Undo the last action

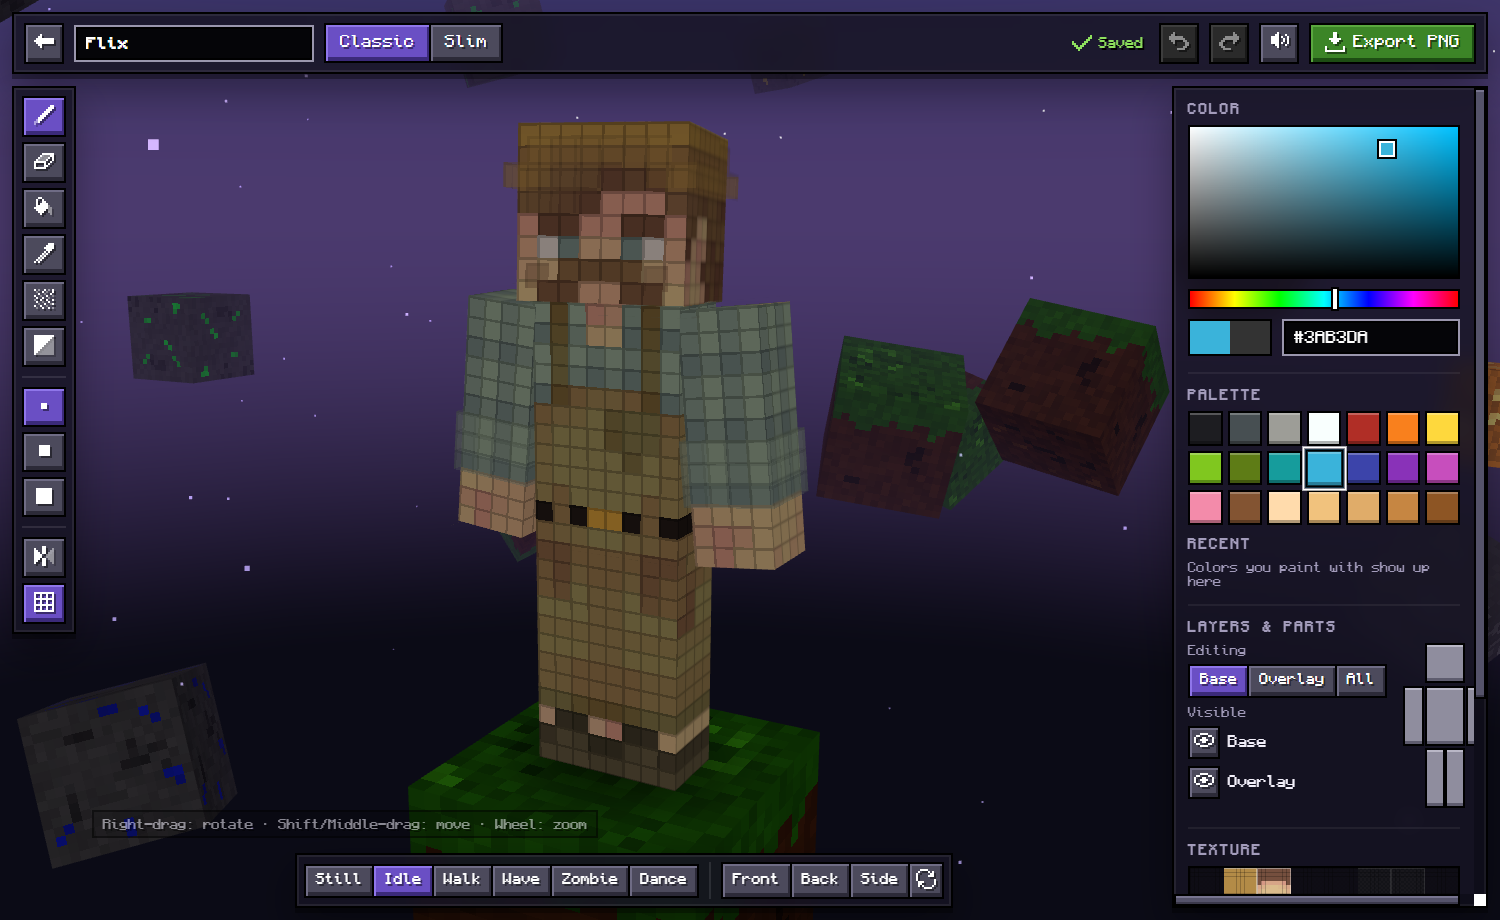coord(1179,42)
